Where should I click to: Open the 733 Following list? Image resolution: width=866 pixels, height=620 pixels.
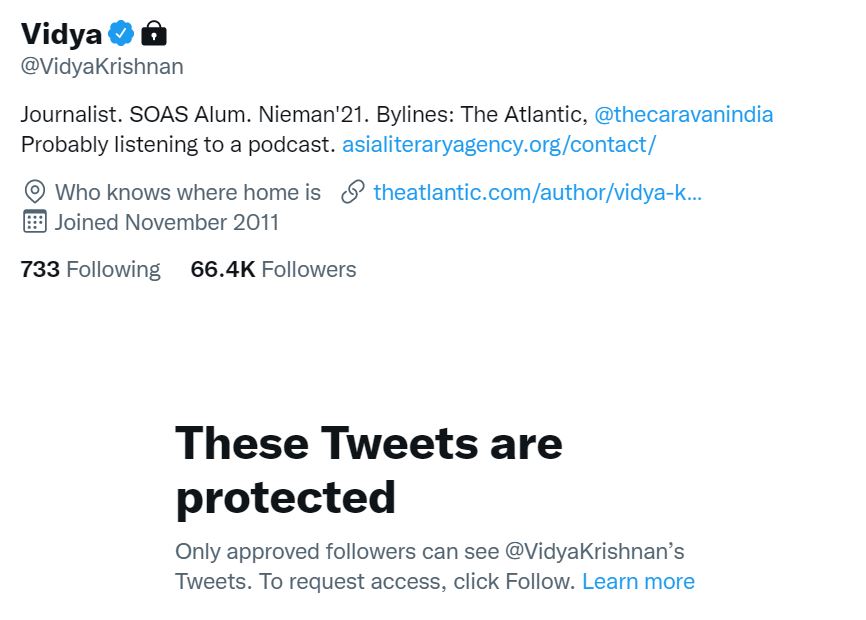90,269
